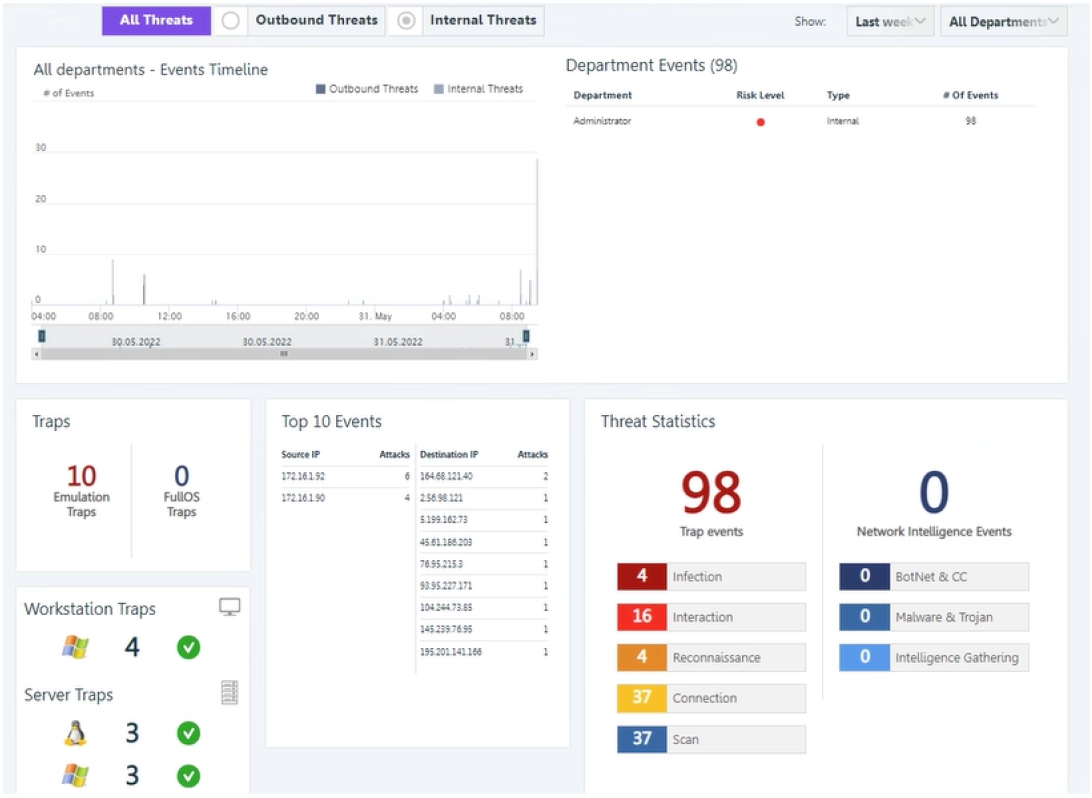Viewport: 1092px width, 798px height.
Task: Switch to the All Threats tab
Action: point(156,21)
